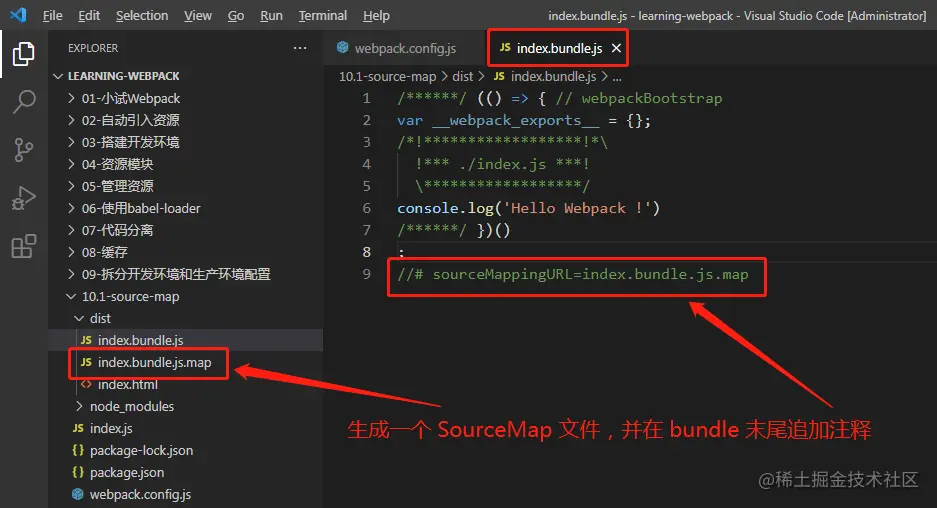Click webpack icon of webpack.config.js in tree
The height and width of the screenshot is (508, 937).
pyautogui.click(x=78, y=494)
